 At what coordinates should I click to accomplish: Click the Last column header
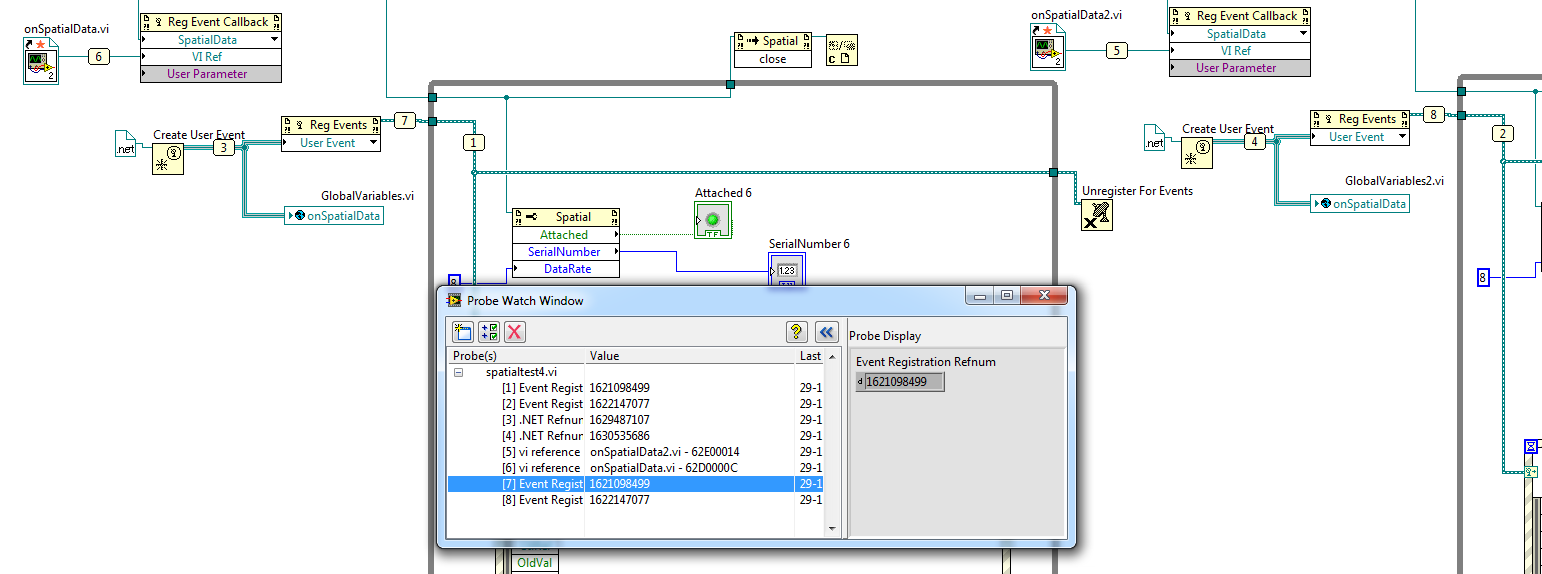point(809,356)
